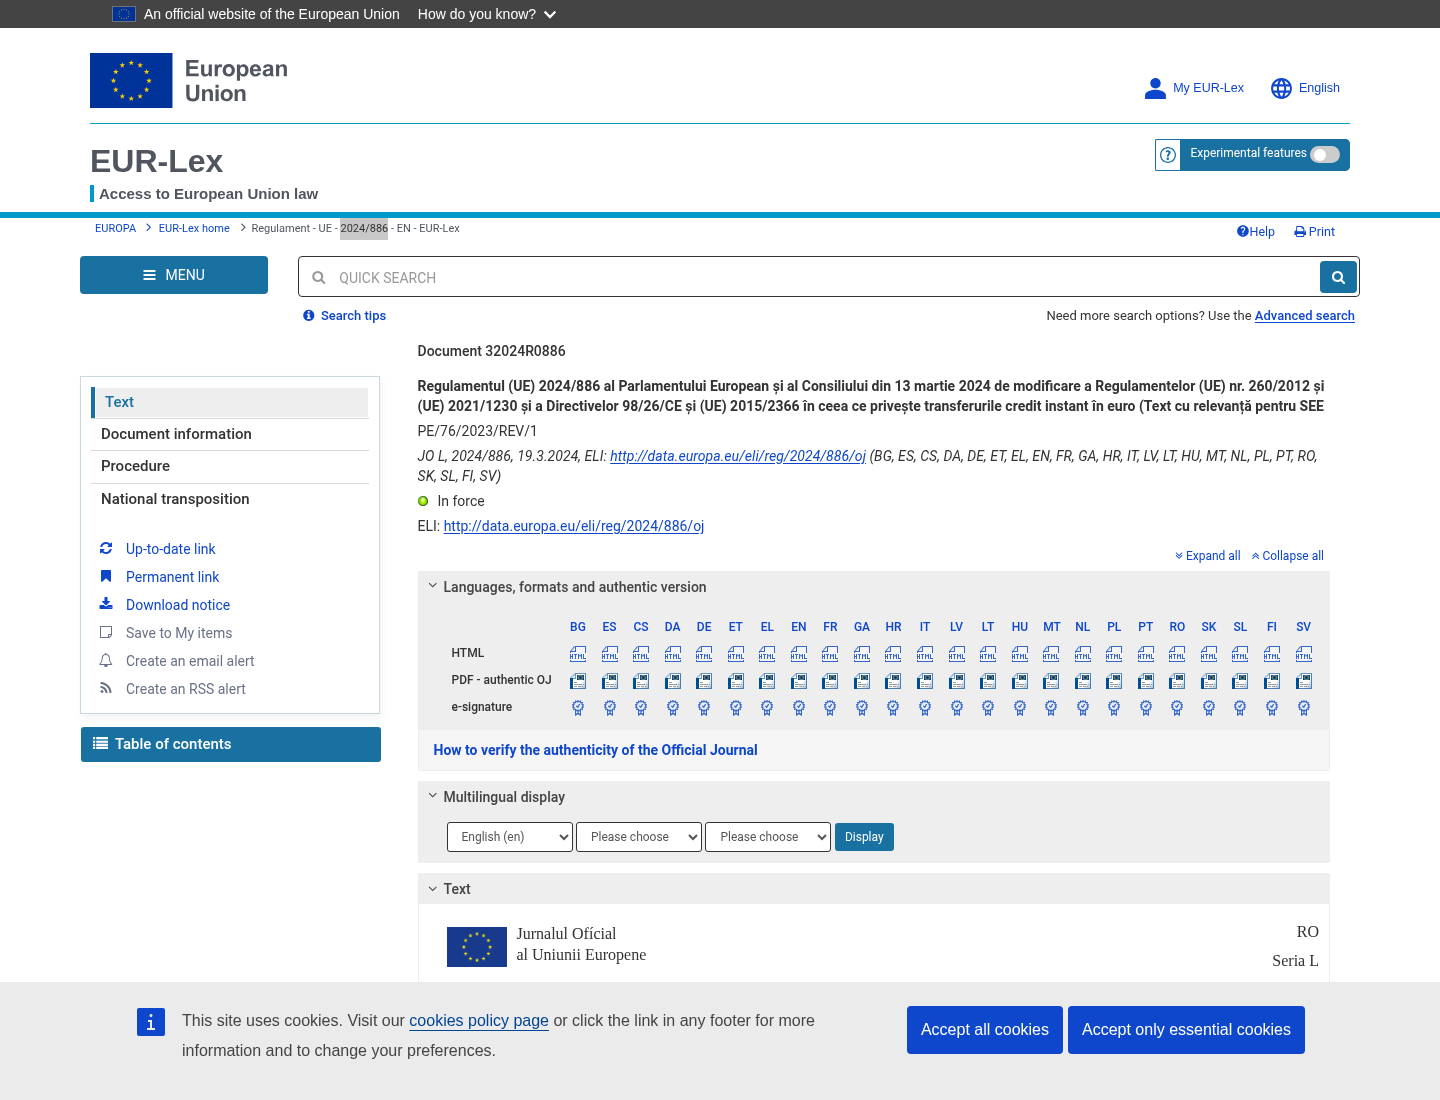Toggle the Experimental features switch
The image size is (1440, 1100).
(1325, 155)
